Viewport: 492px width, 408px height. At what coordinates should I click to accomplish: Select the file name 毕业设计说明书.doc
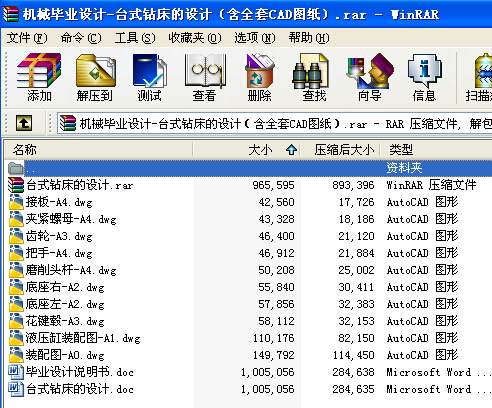80,372
